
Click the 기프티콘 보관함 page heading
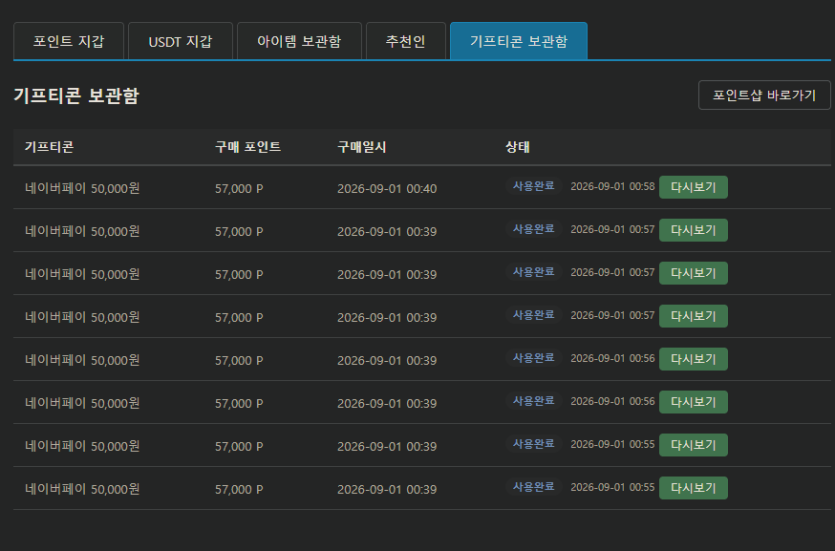(76, 96)
